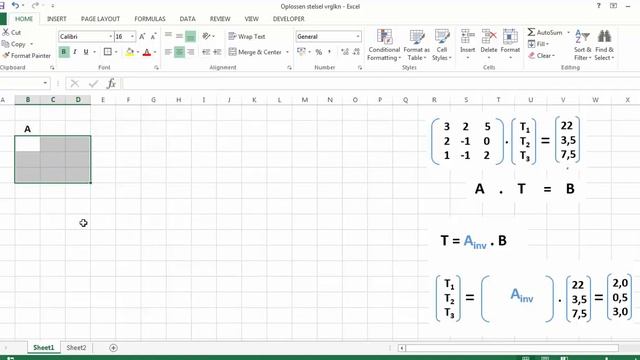Open the Merge & Center dropdown arrow

click(x=287, y=52)
